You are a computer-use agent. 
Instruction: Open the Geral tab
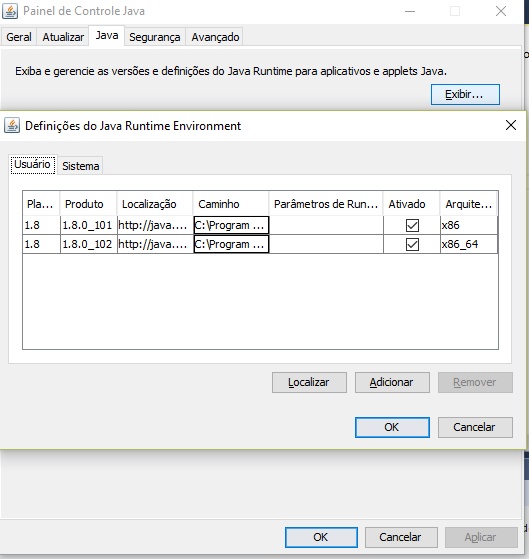[x=19, y=37]
